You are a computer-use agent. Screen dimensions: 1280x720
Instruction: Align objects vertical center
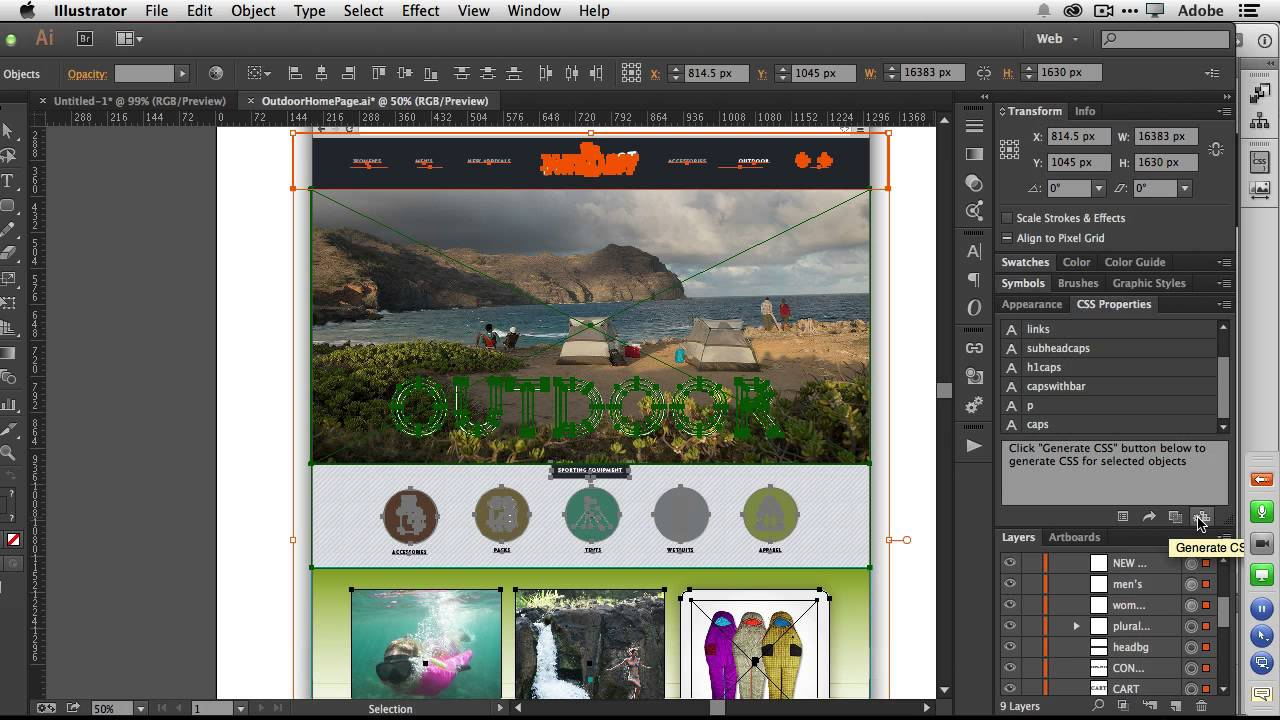point(405,73)
